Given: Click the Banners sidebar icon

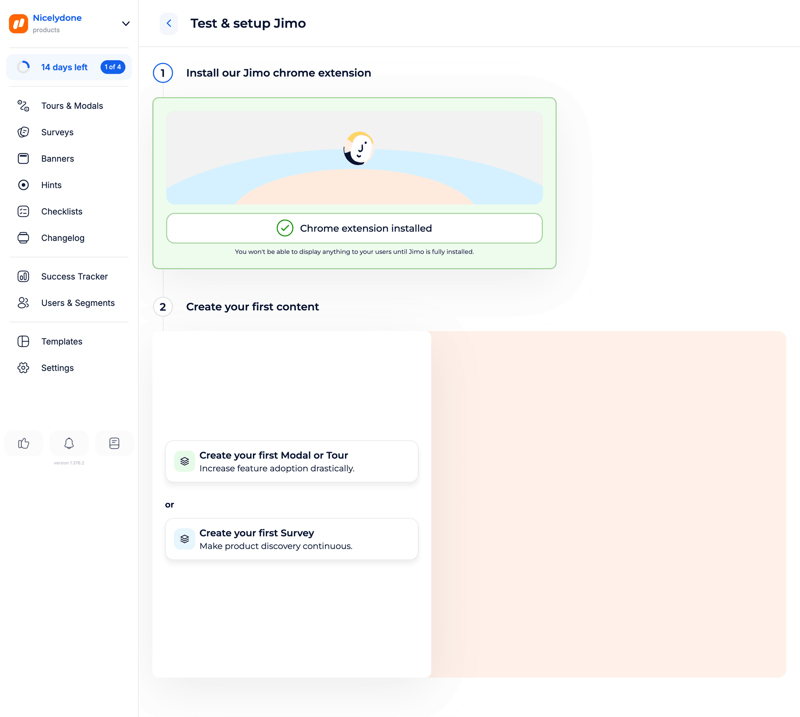Looking at the screenshot, I should pyautogui.click(x=22, y=158).
